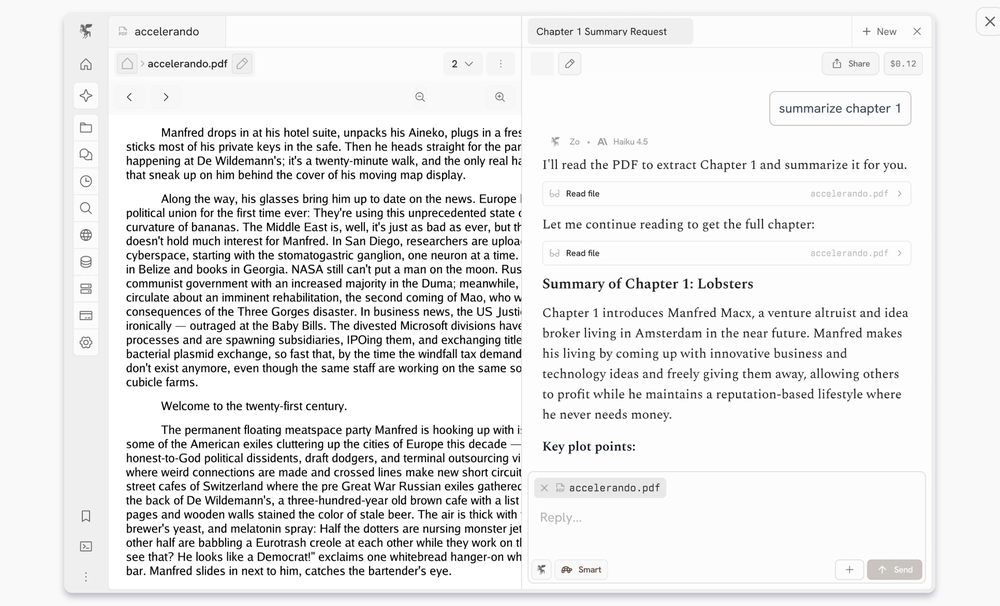1000x606 pixels.
Task: Go to the next PDF page
Action: coord(166,97)
